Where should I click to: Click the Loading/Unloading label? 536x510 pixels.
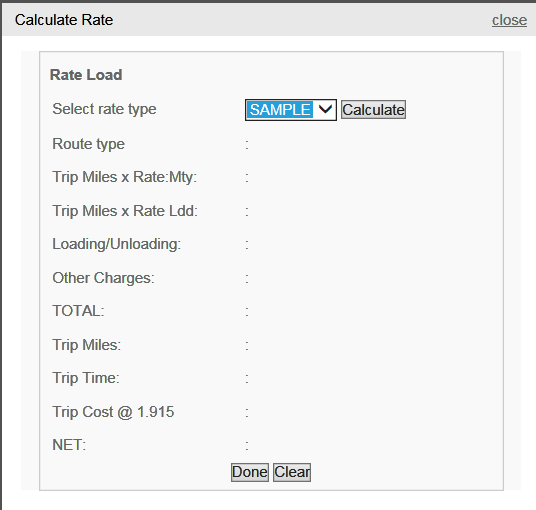click(x=117, y=244)
